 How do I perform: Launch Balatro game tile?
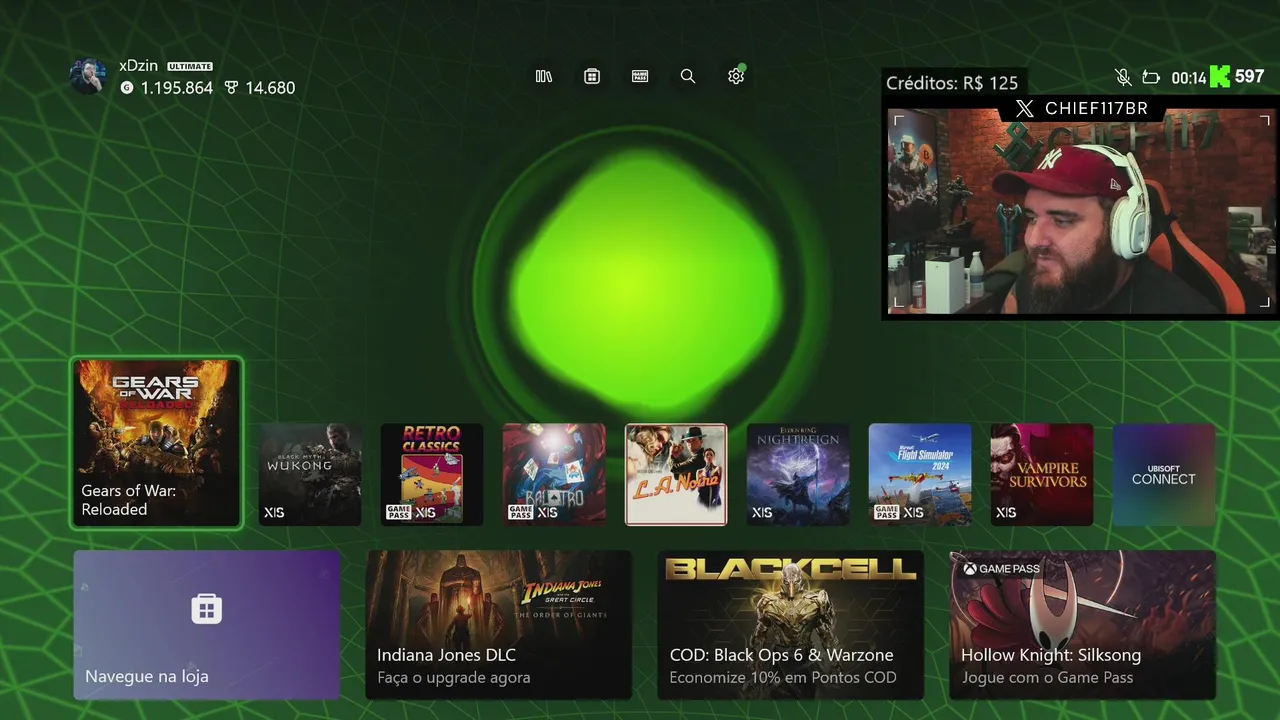554,474
